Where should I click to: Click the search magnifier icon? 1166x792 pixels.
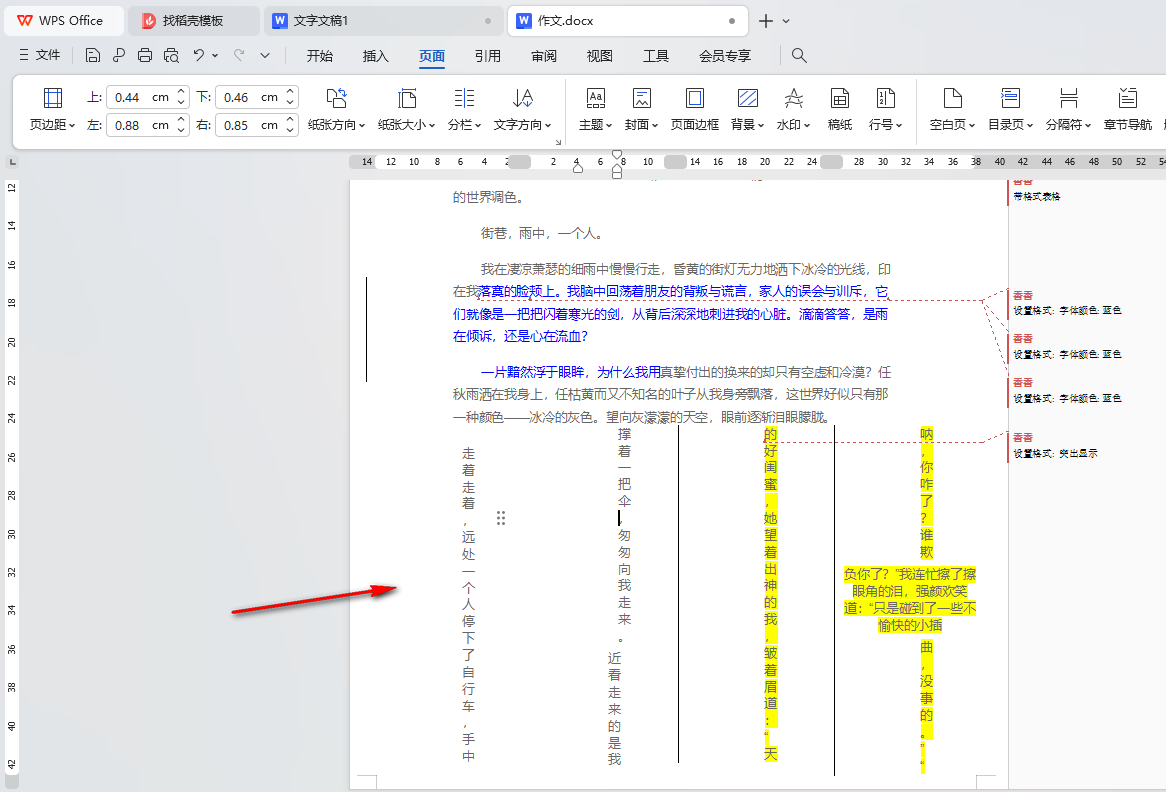799,55
